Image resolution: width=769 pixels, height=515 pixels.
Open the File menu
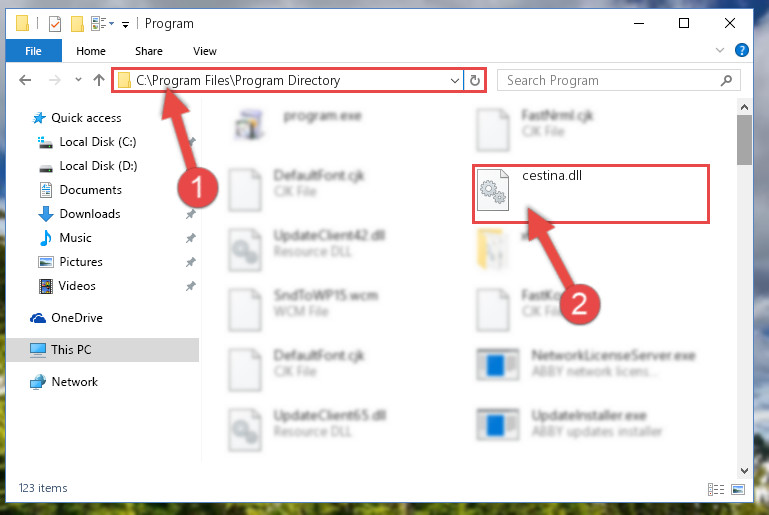33,51
